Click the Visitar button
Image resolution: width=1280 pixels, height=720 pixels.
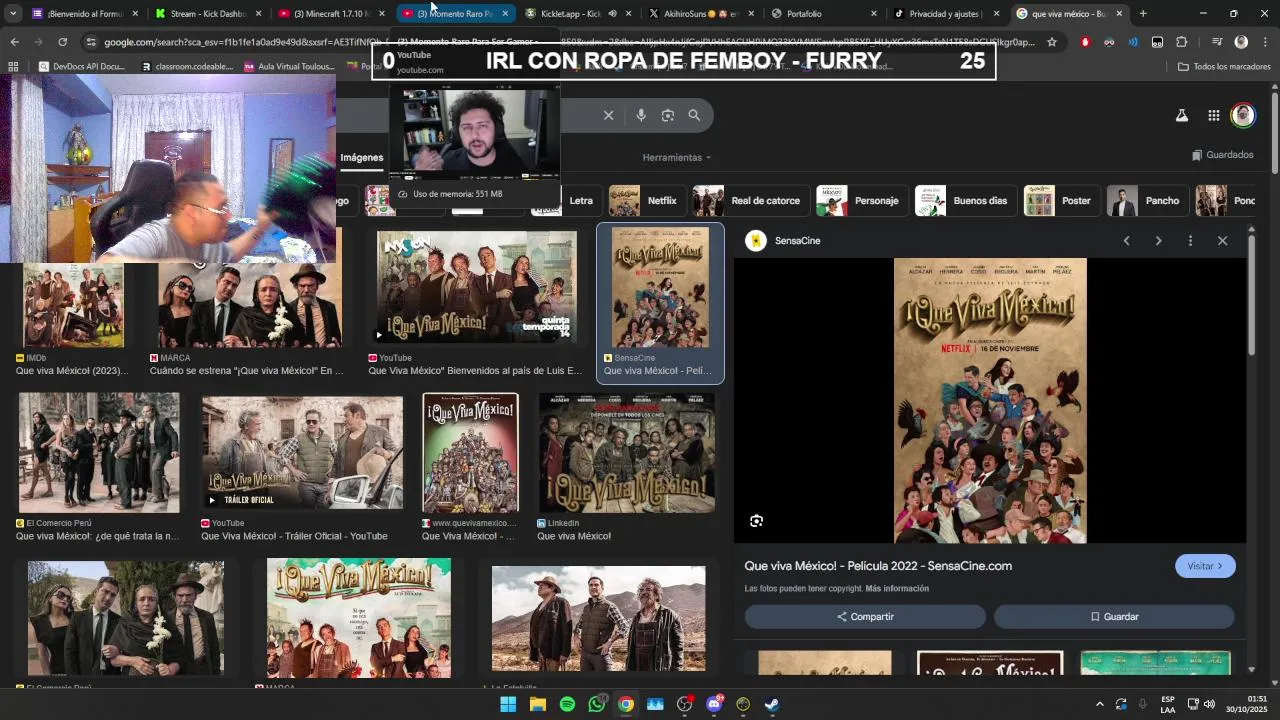(x=1205, y=566)
